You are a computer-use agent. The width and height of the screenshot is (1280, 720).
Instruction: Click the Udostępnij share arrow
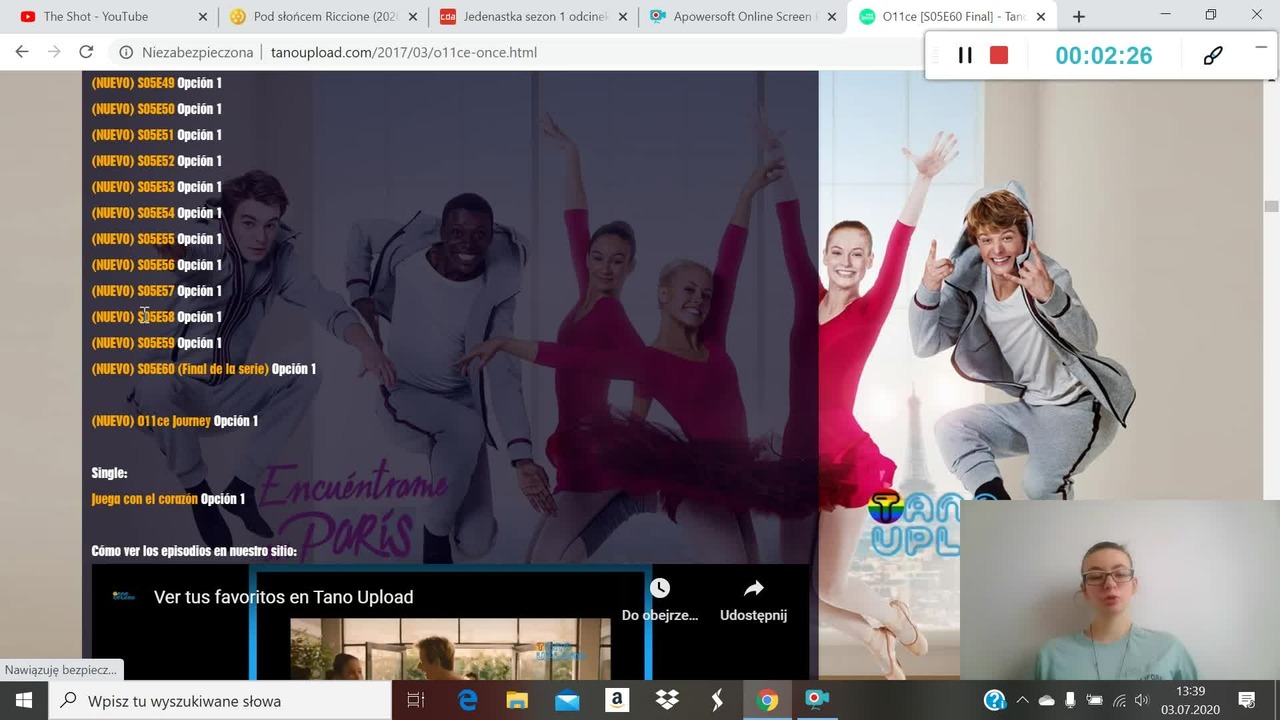[x=753, y=588]
